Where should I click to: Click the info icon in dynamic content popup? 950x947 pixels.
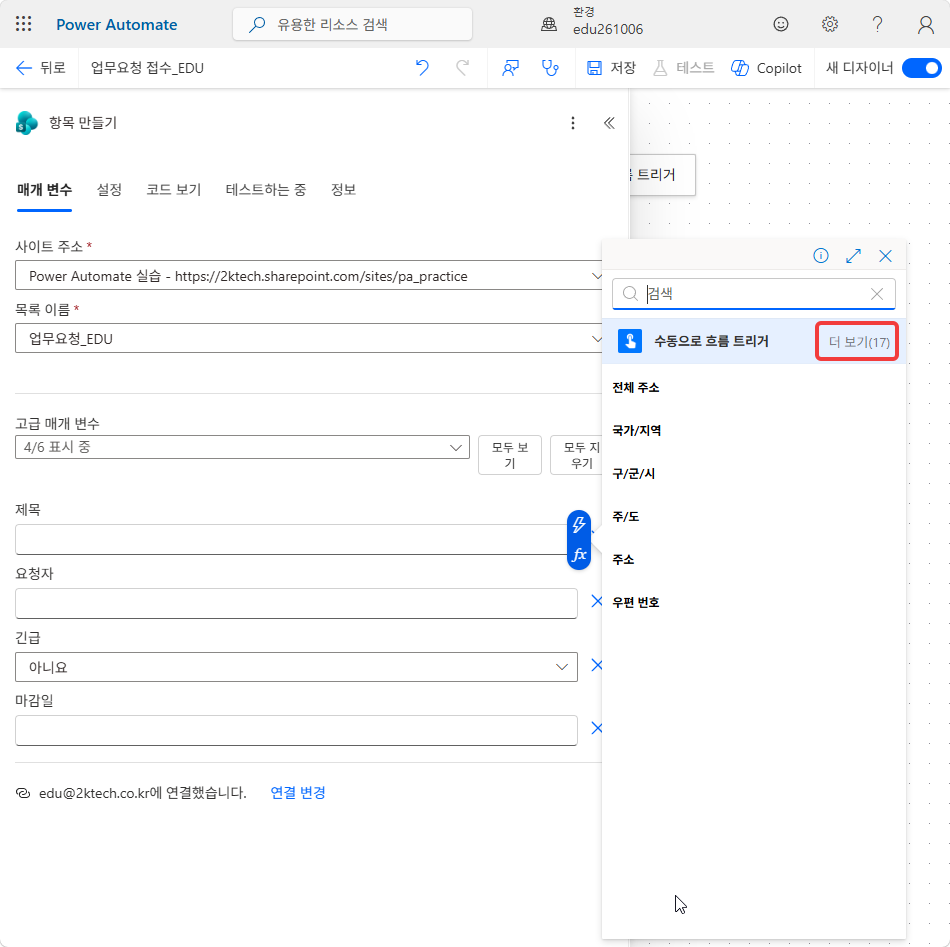[820, 256]
